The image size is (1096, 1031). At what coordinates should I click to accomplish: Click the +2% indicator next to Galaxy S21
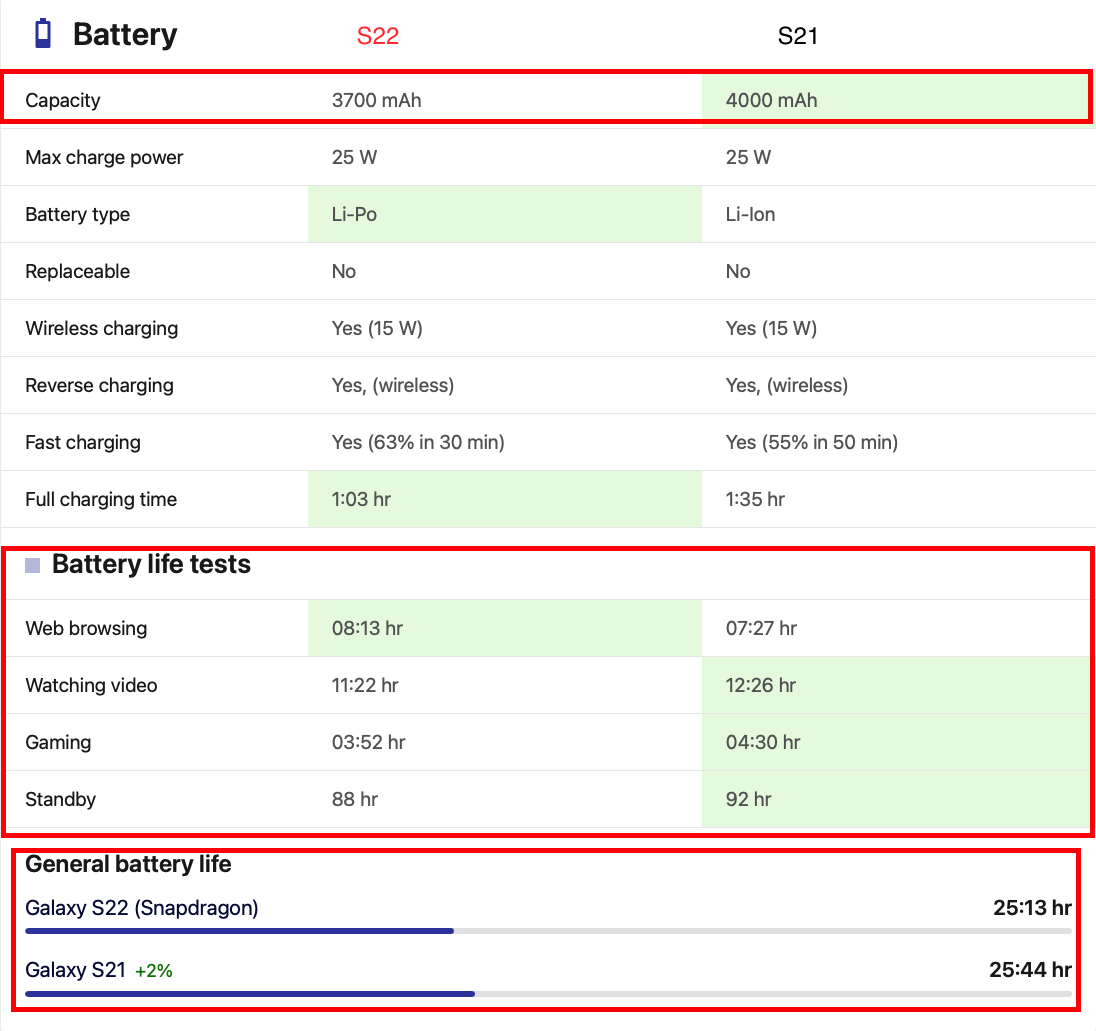point(154,971)
